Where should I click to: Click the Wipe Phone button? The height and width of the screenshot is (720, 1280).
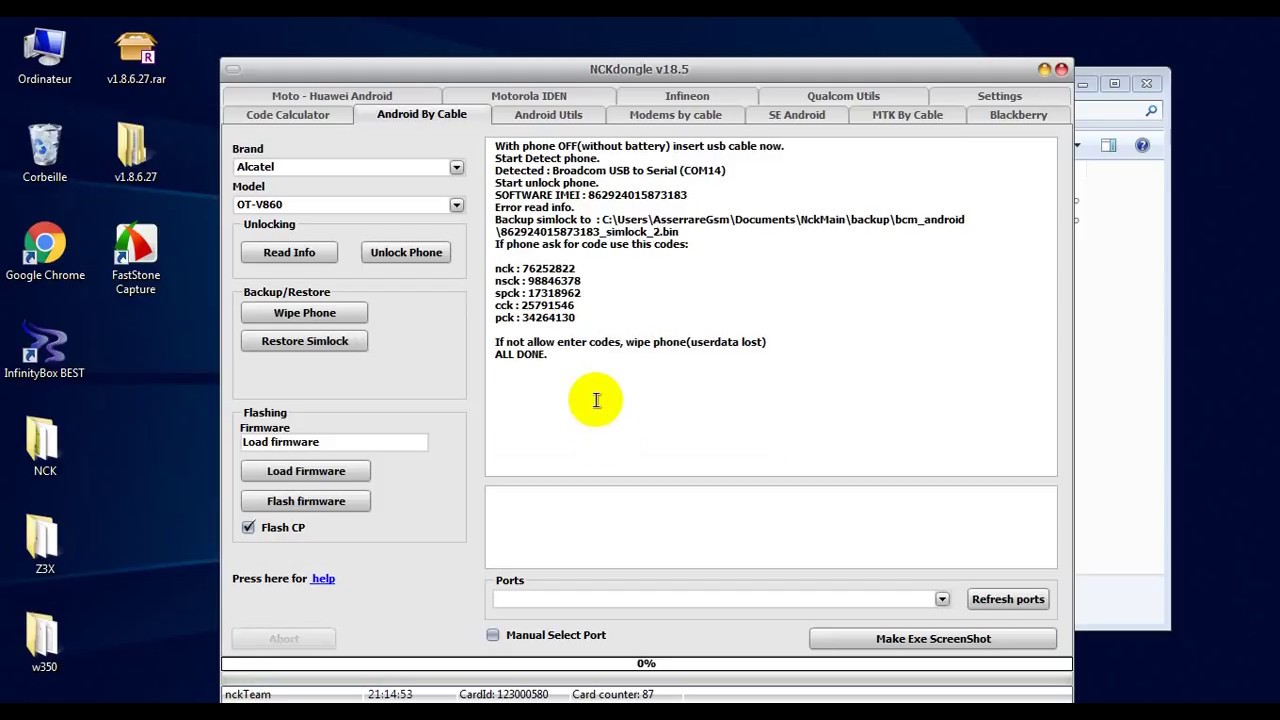(305, 313)
